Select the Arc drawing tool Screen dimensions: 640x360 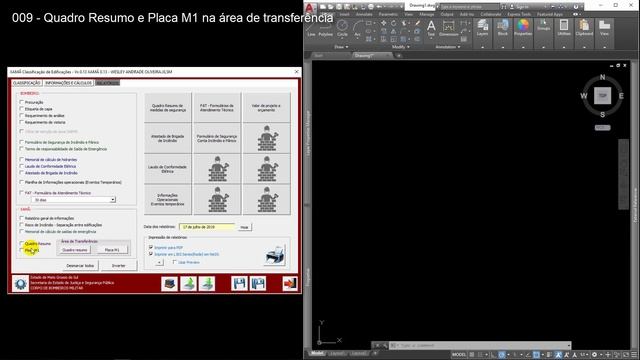[x=358, y=28]
